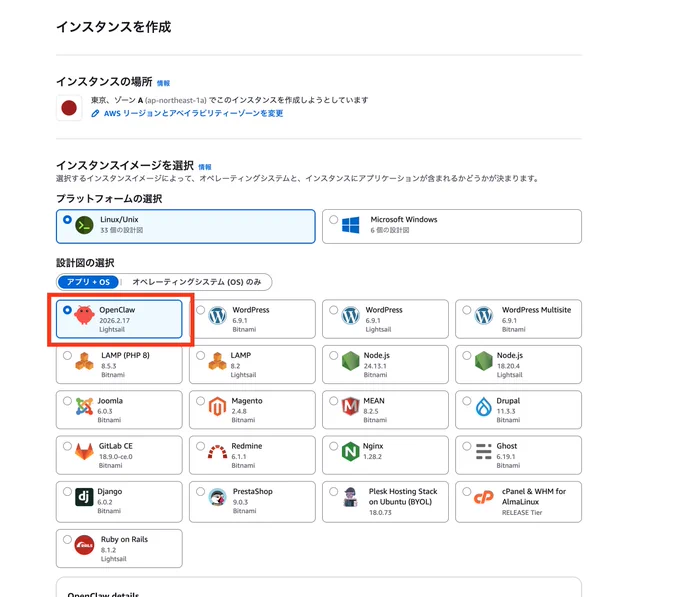
Task: Select the OpenClaw blueprint radio button
Action: click(x=67, y=310)
